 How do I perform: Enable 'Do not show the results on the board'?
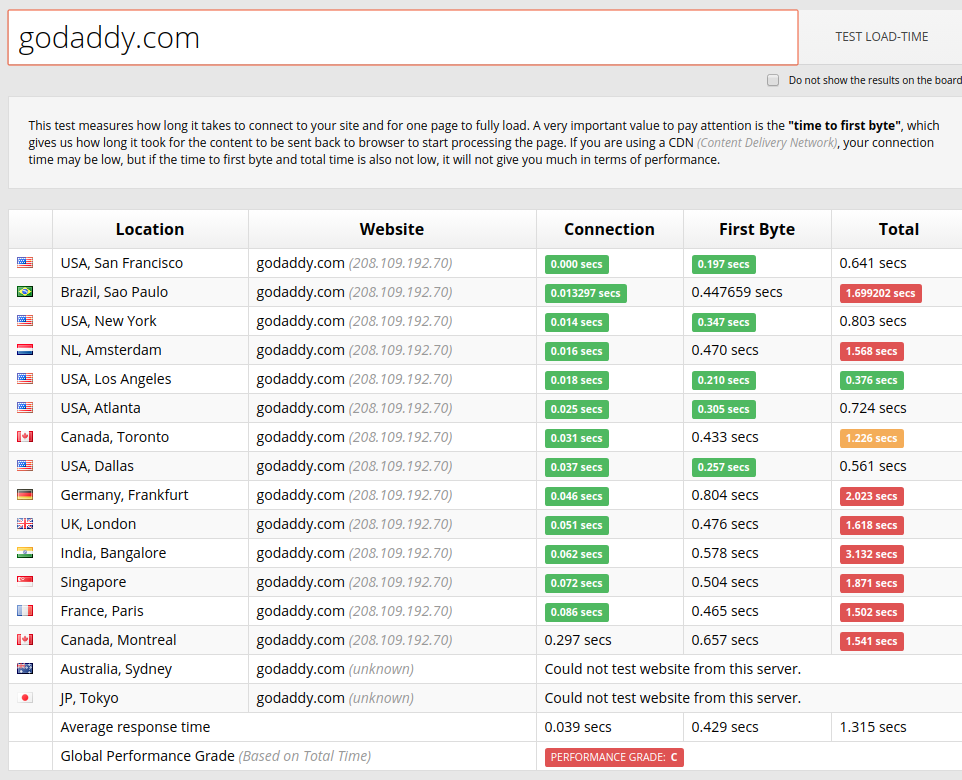tap(773, 79)
